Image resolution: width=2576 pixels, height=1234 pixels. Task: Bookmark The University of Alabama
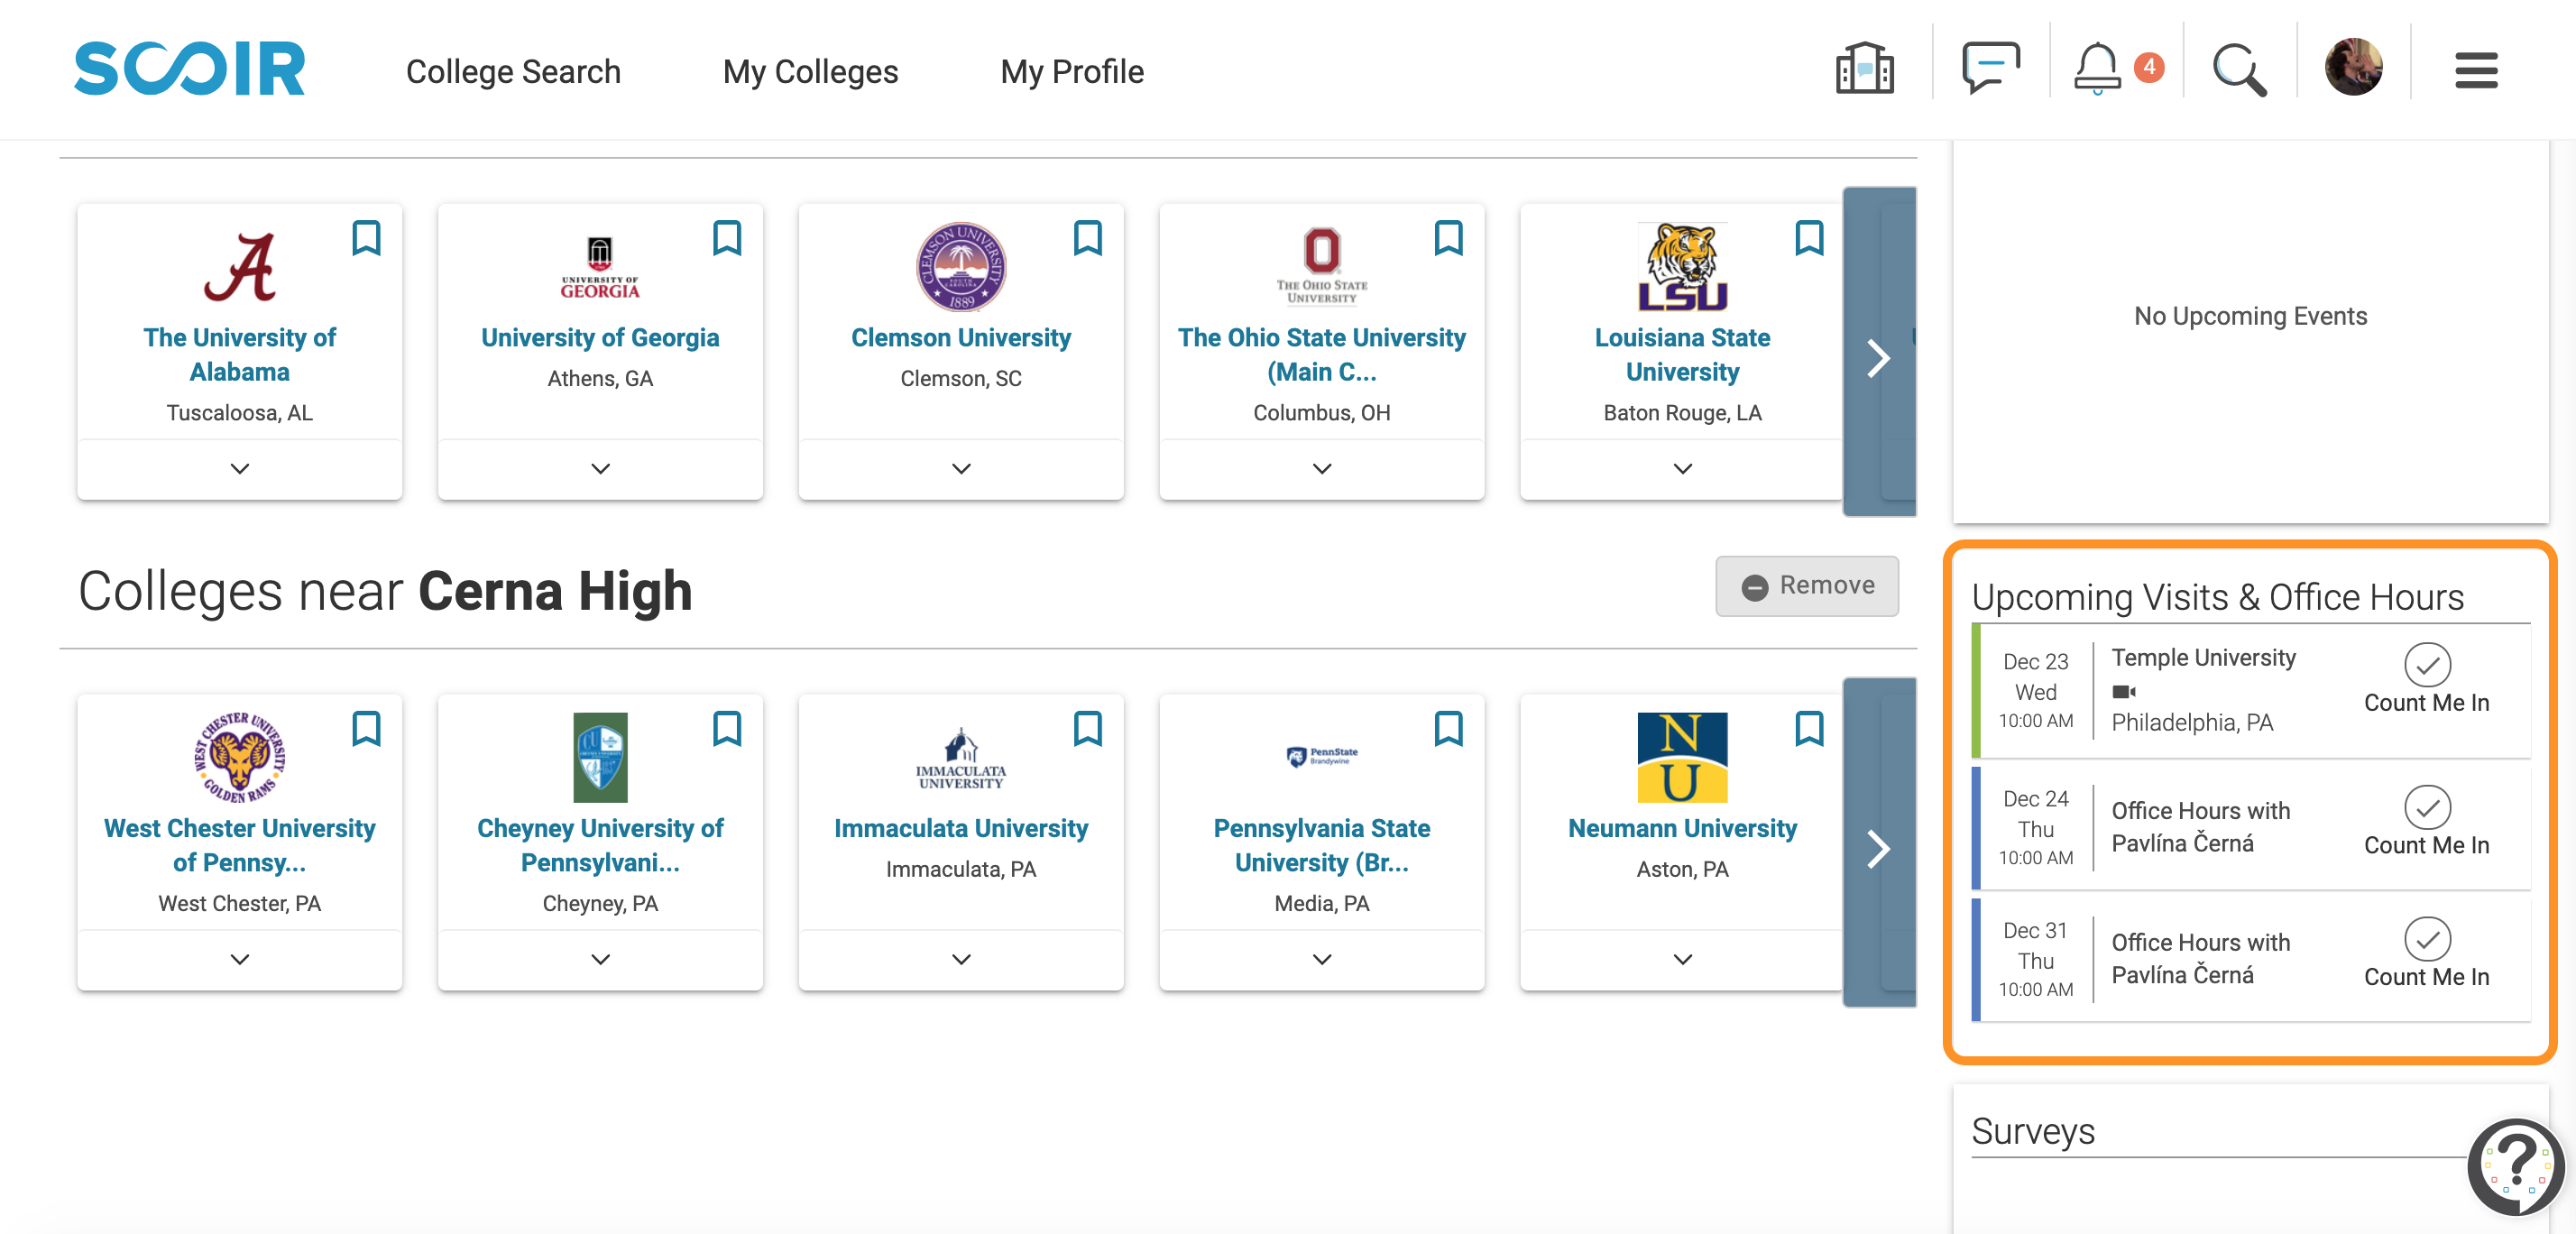coord(366,238)
